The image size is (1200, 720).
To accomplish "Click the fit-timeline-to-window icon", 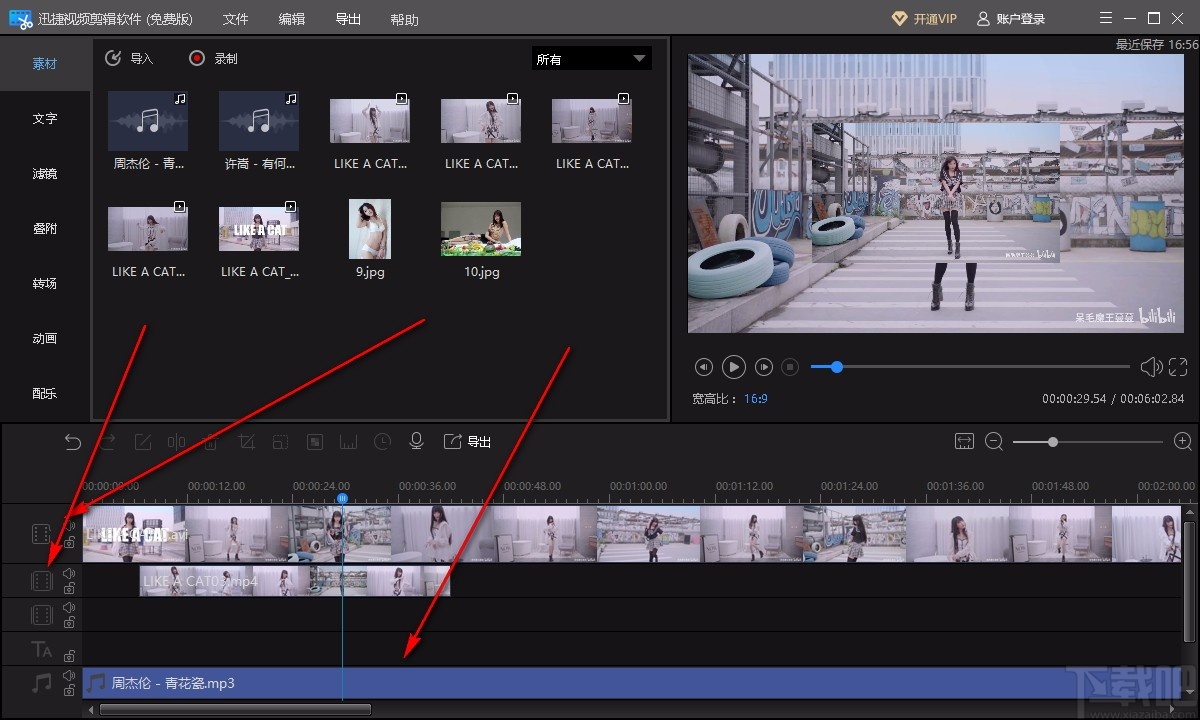I will [x=964, y=441].
